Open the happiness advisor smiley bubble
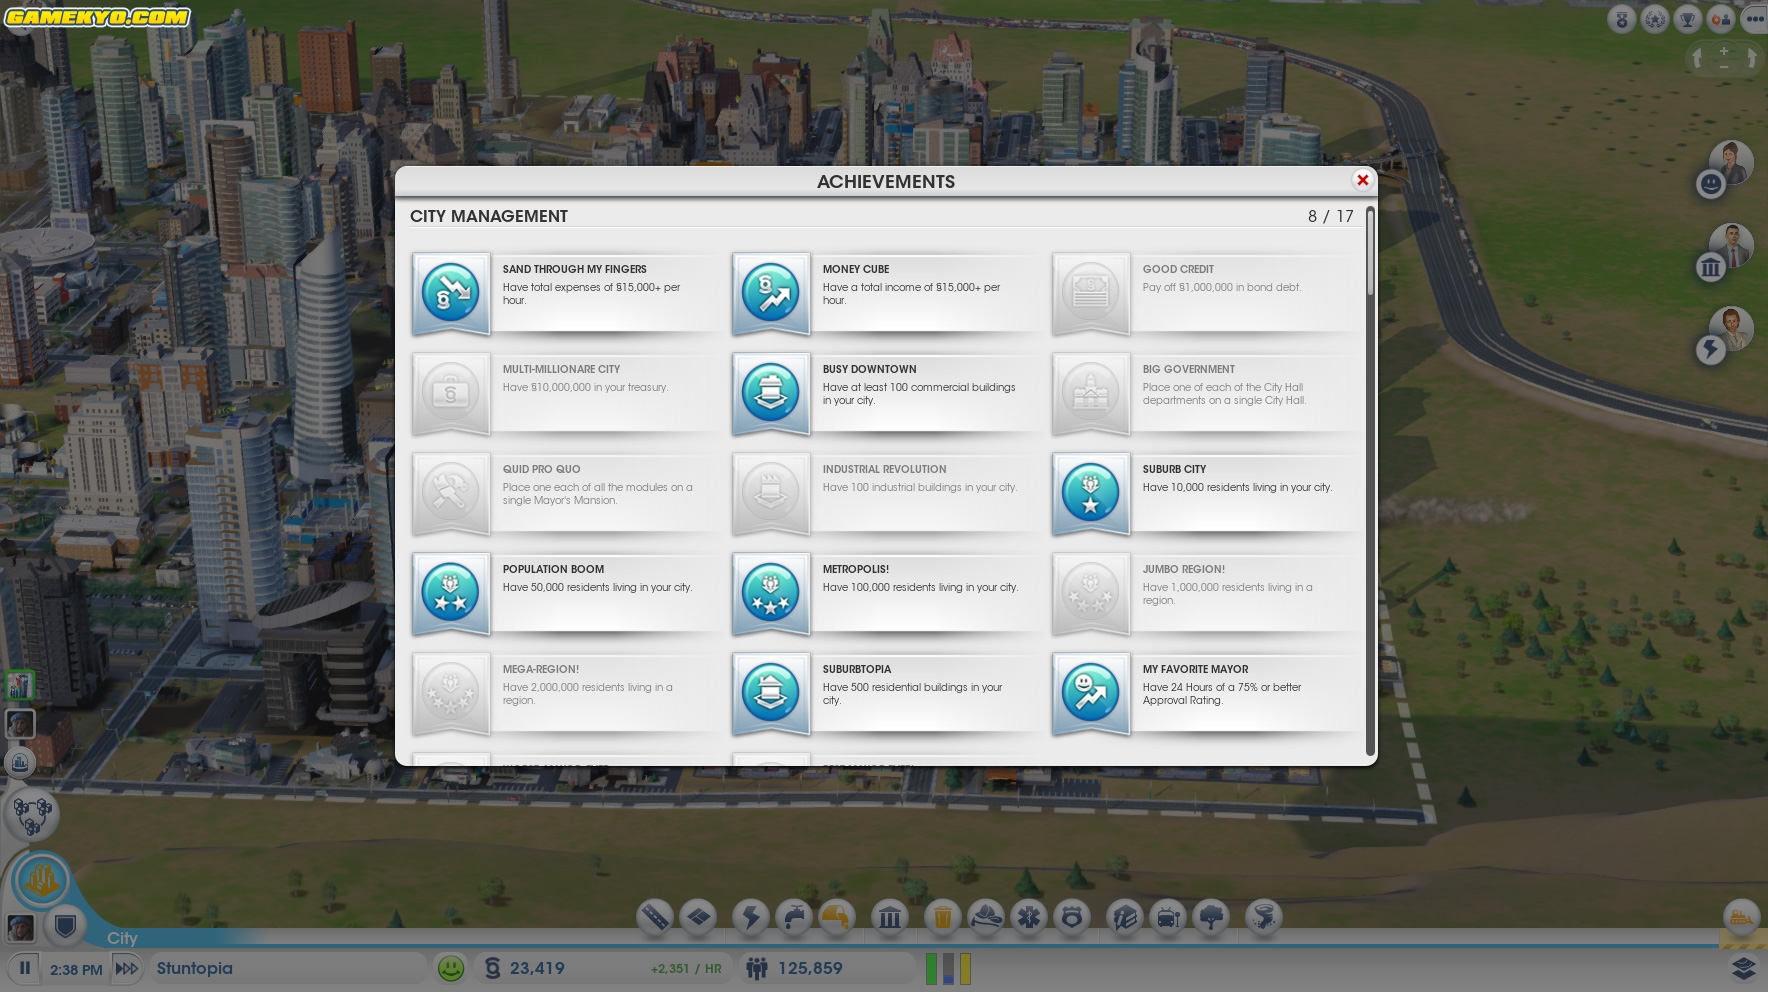Screen dimensions: 1768x992 point(1711,184)
